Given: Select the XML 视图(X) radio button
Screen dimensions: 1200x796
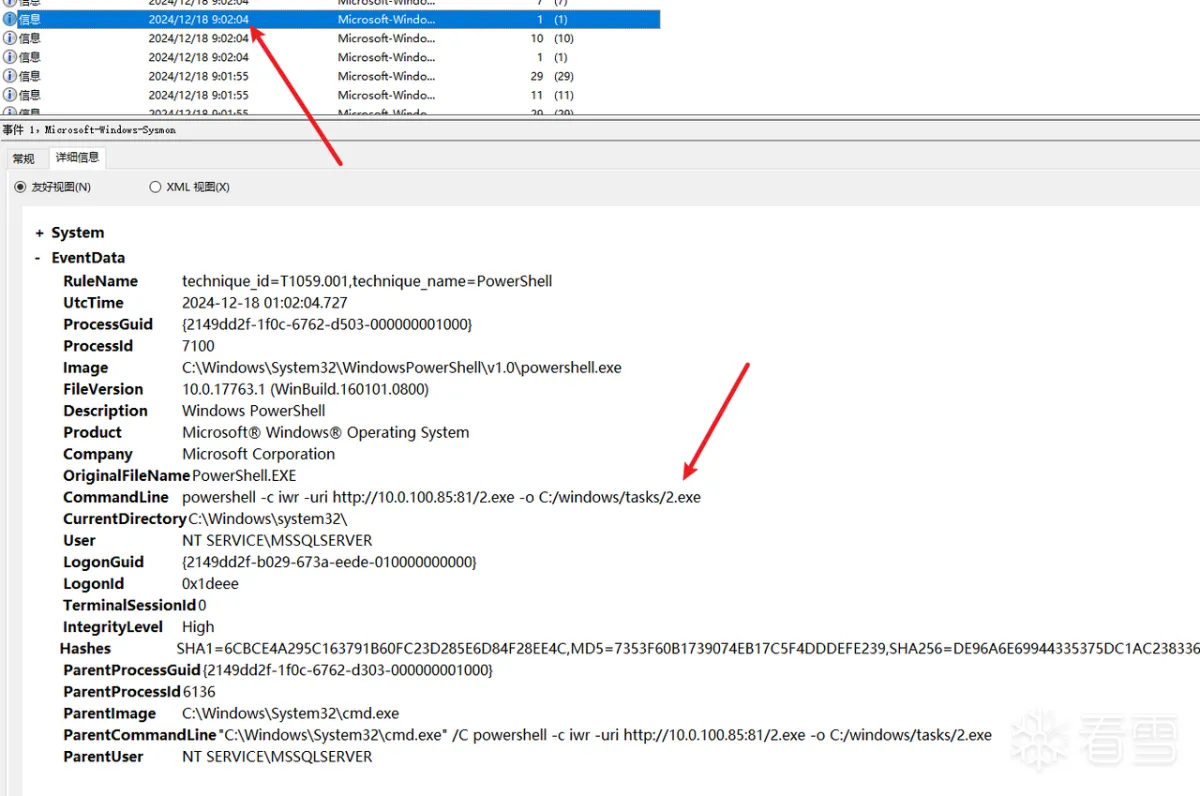Looking at the screenshot, I should pos(155,187).
